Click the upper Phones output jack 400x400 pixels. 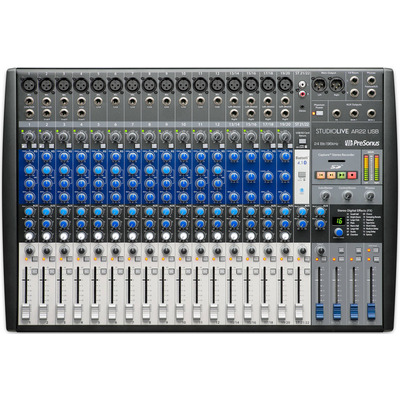(371, 80)
